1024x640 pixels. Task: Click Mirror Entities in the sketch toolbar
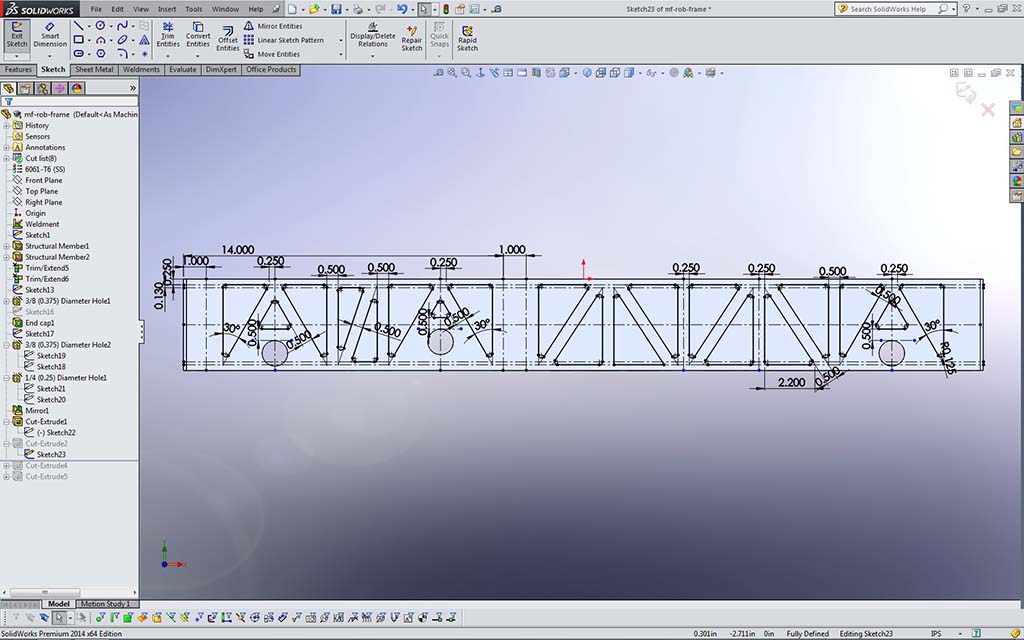click(279, 26)
